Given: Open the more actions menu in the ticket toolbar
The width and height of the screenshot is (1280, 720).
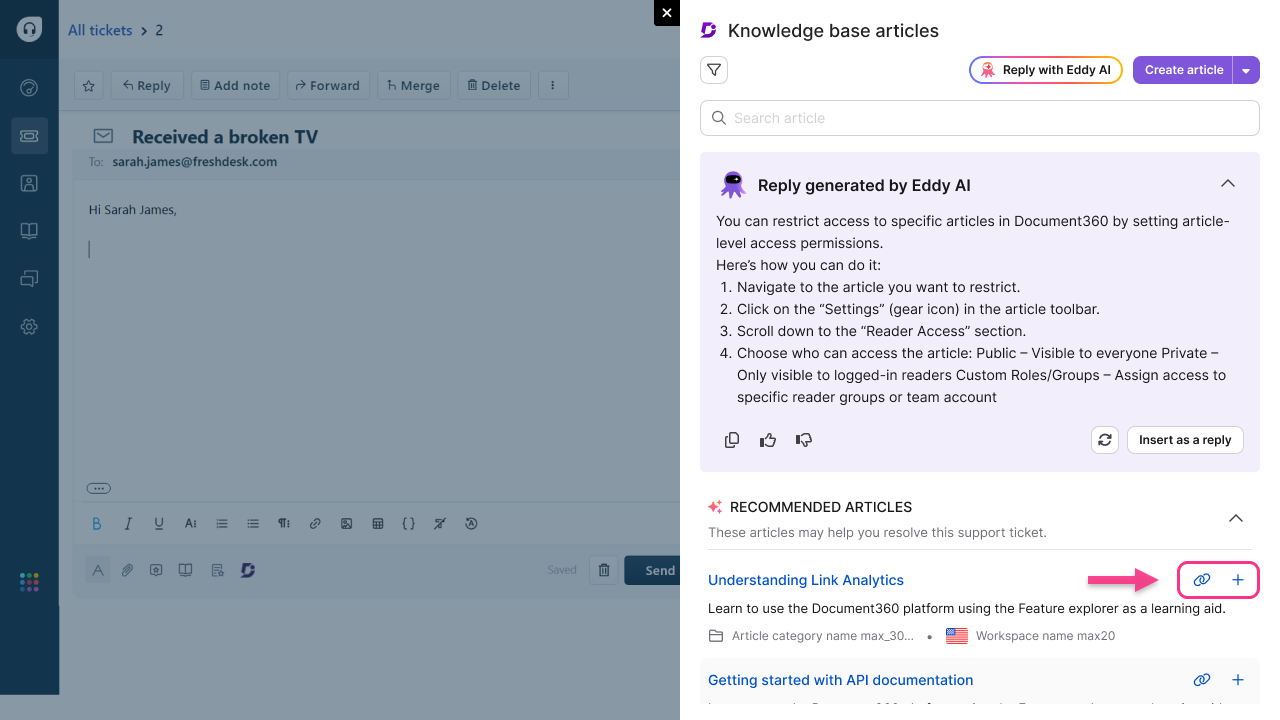Looking at the screenshot, I should [x=553, y=85].
